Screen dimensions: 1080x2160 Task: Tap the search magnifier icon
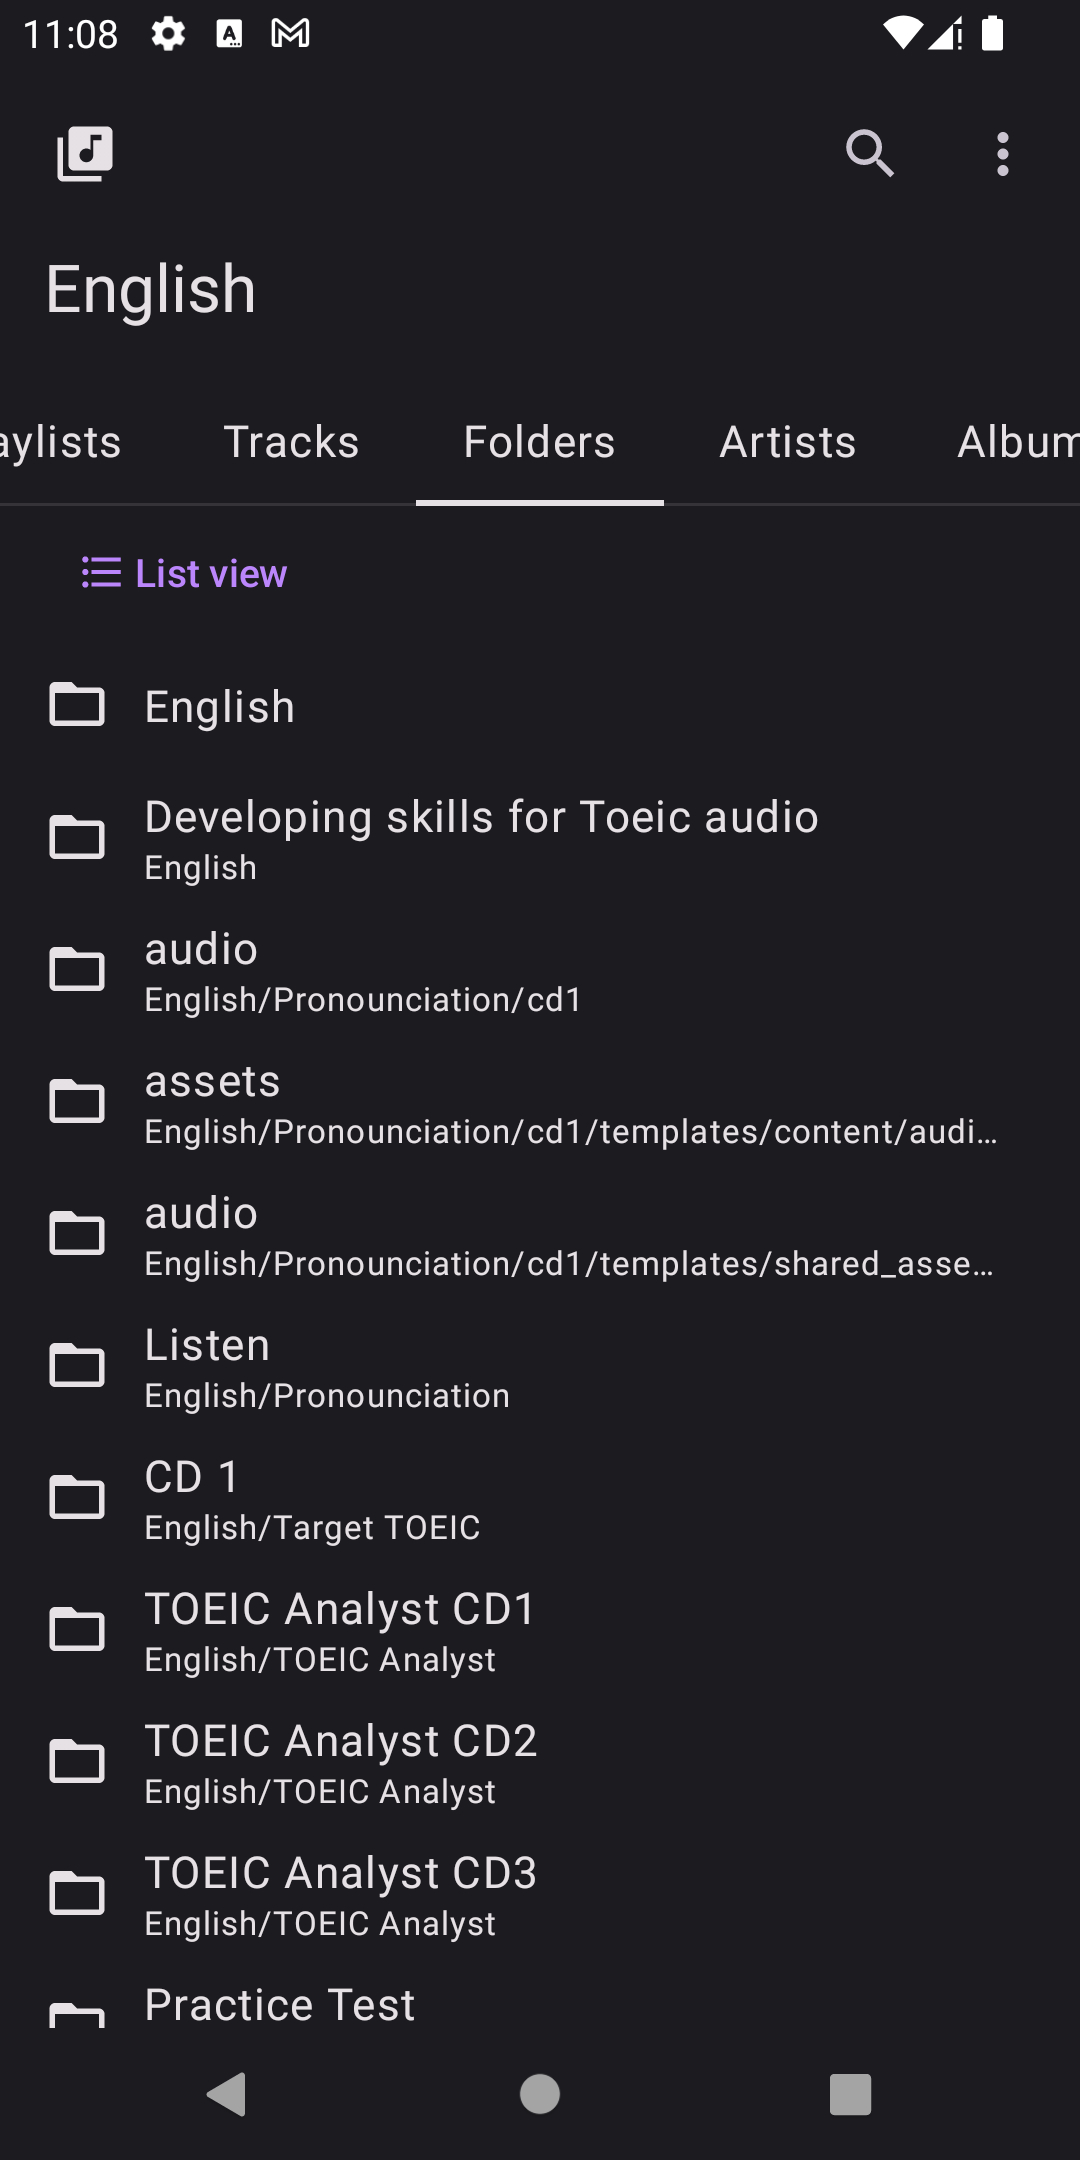tap(870, 154)
